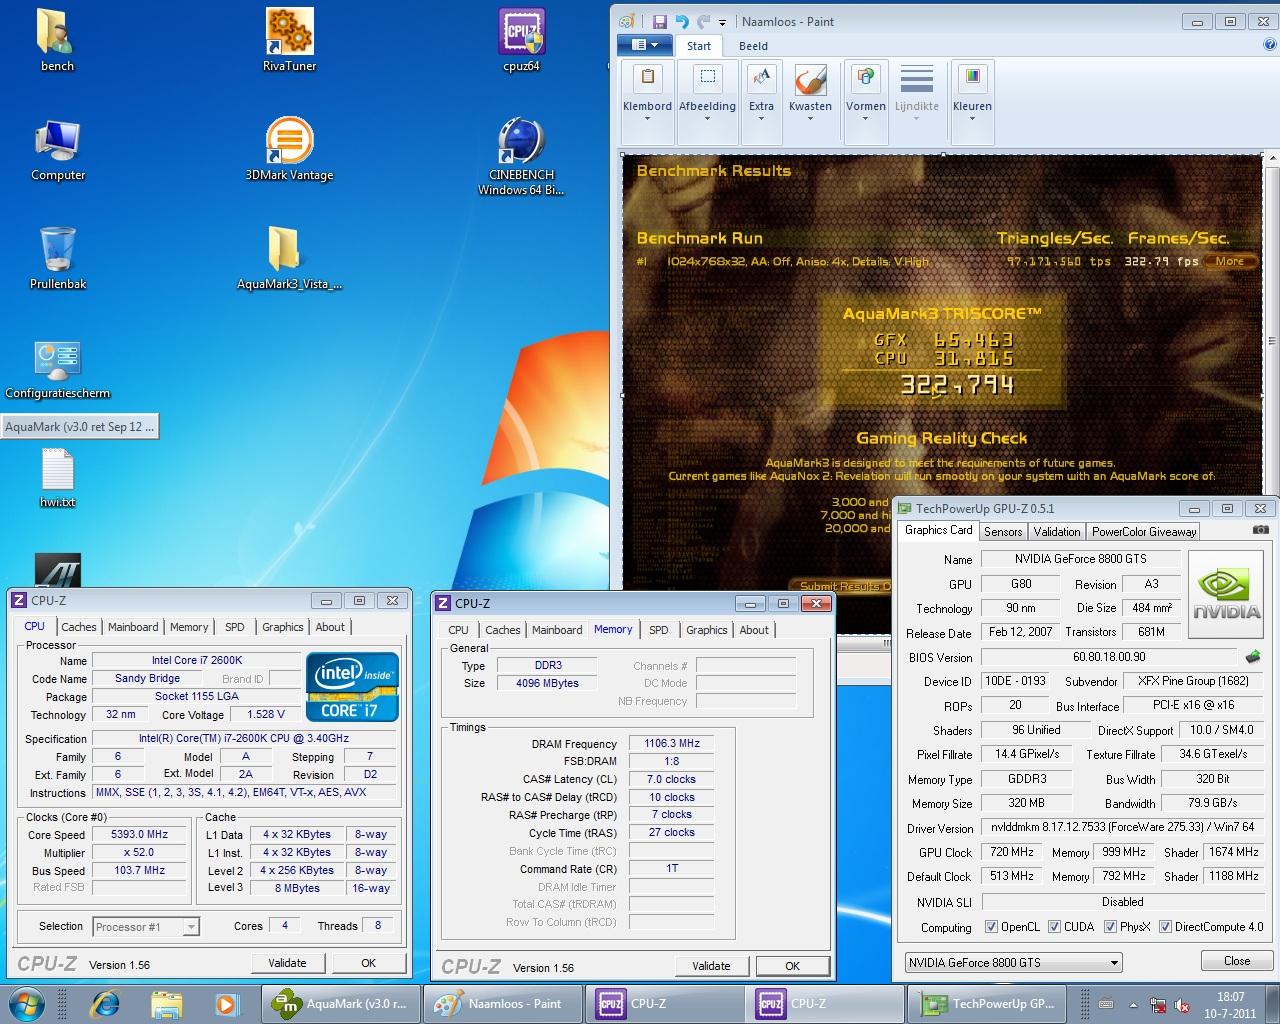Open the PowerColor Giveaway tab in GPU-Z
This screenshot has height=1024, width=1280.
pyautogui.click(x=1144, y=532)
